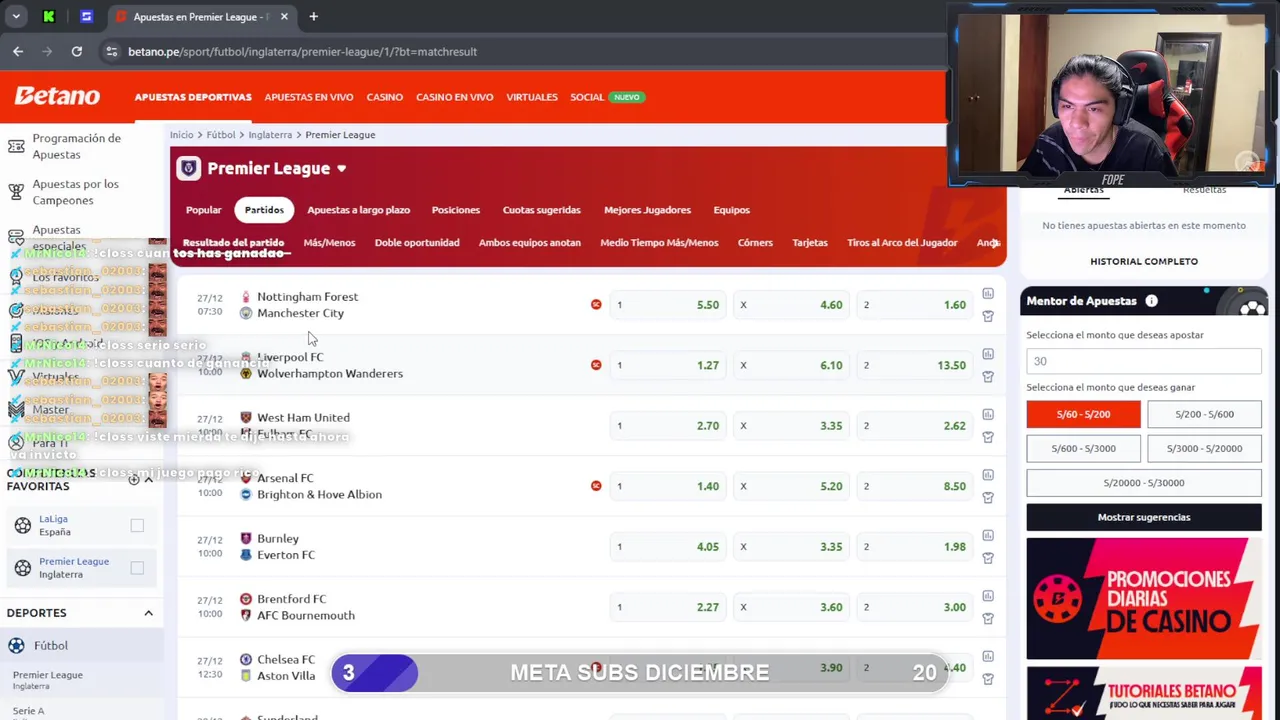Image resolution: width=1280 pixels, height=720 pixels.
Task: Open Cuotas sugeridas tab
Action: coord(541,210)
